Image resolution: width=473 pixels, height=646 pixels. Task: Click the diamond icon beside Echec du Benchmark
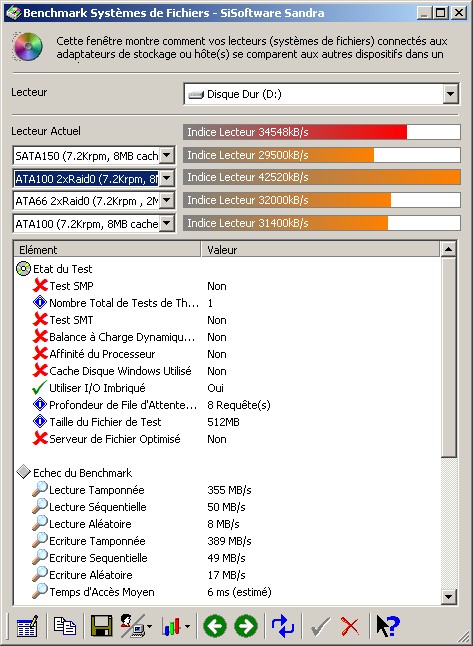24,473
